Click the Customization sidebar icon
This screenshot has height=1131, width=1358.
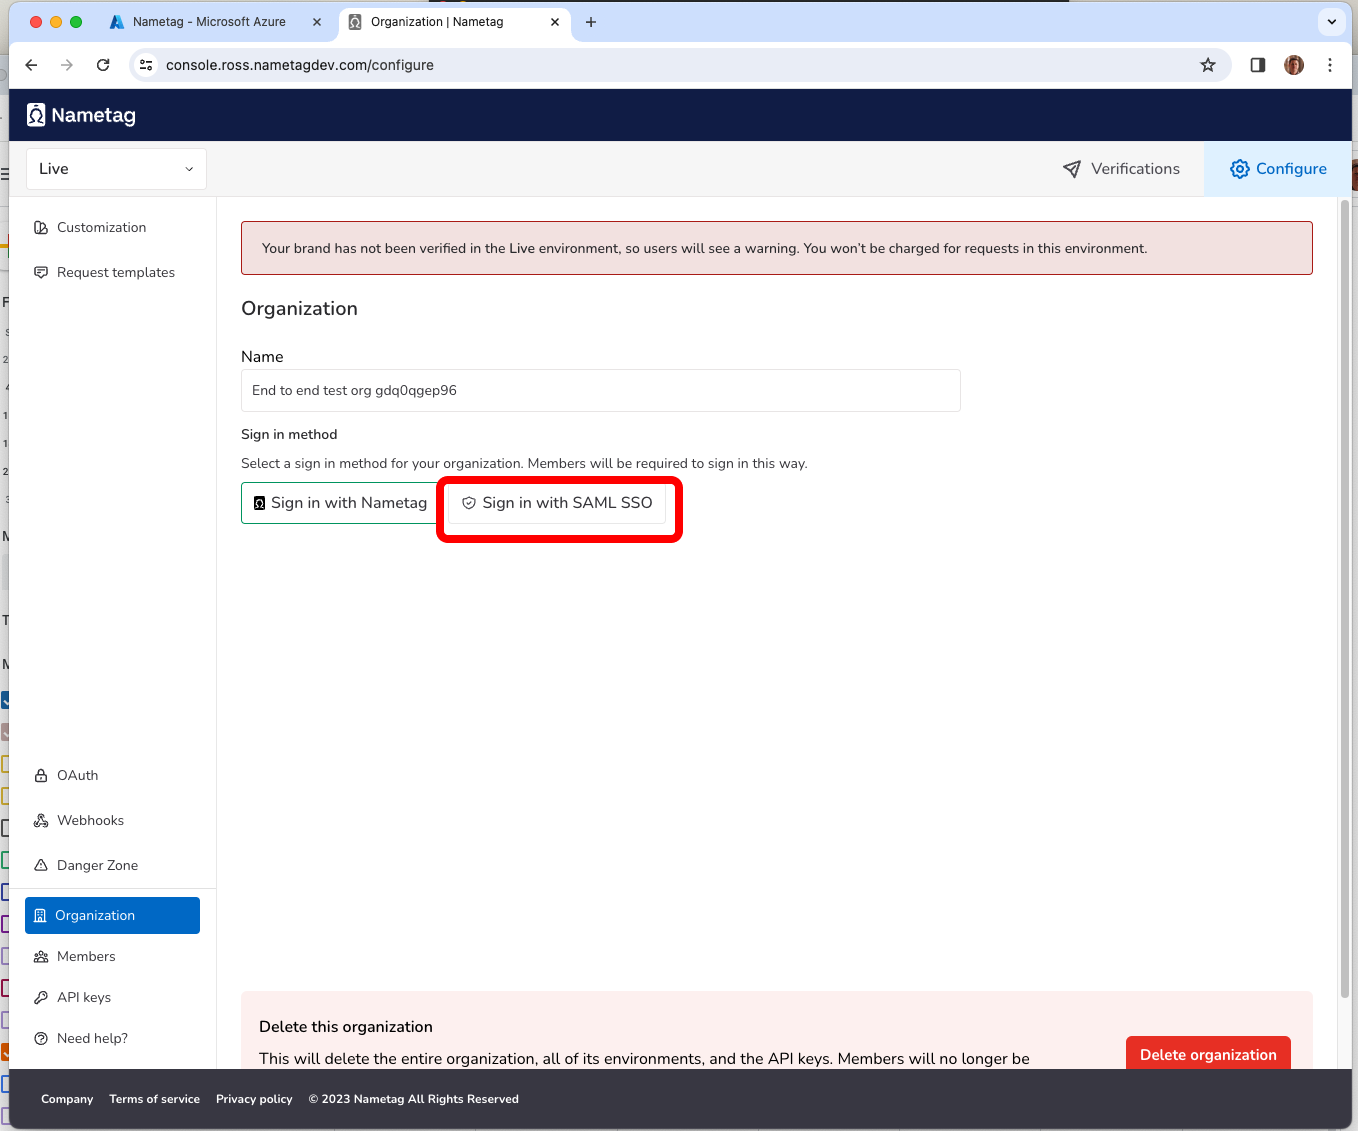pos(41,227)
